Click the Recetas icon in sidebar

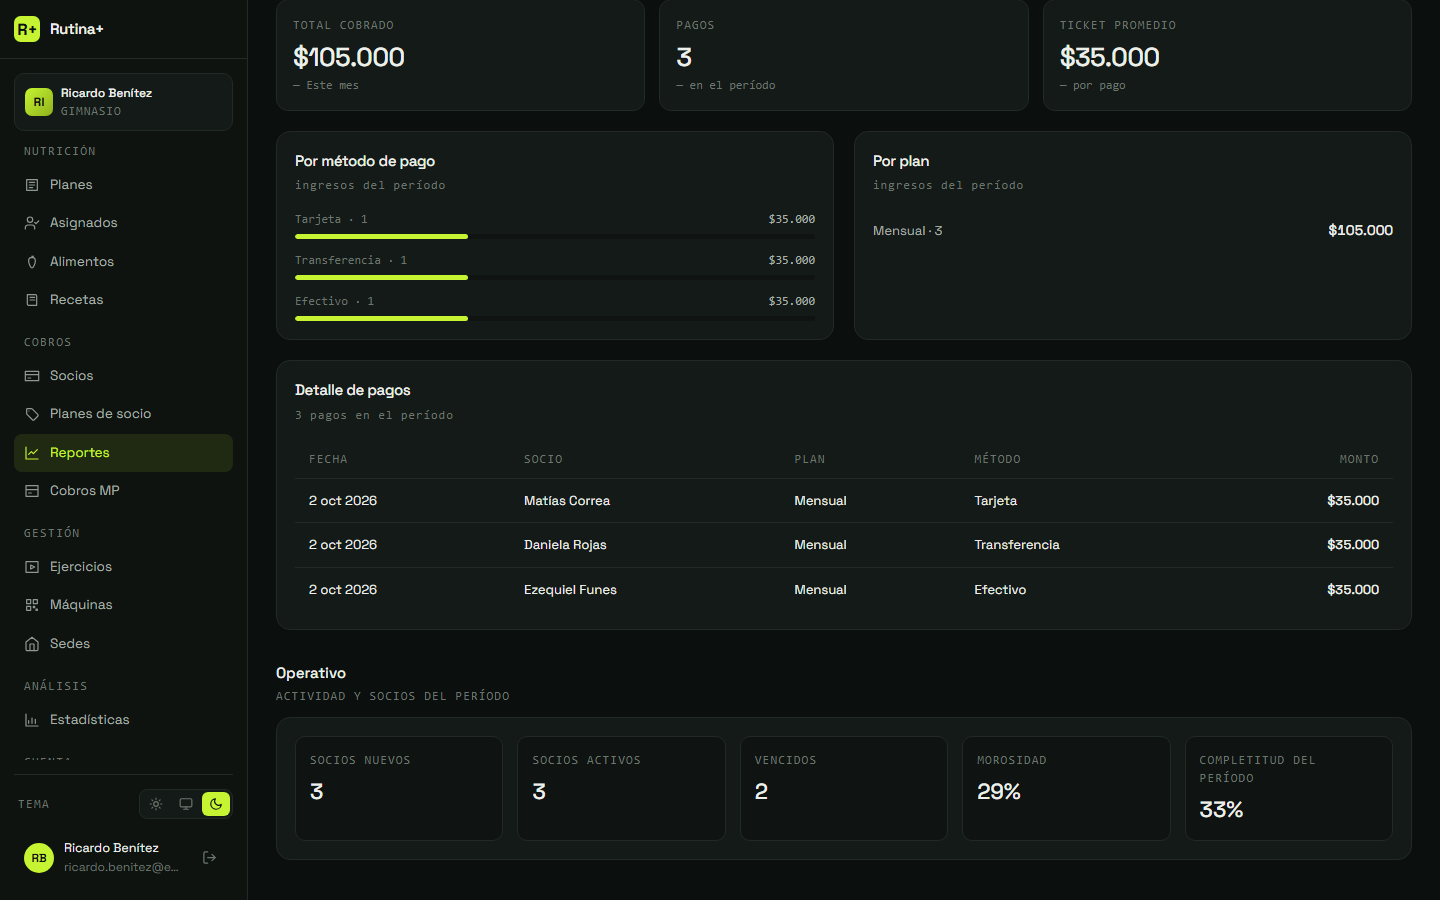pos(32,300)
